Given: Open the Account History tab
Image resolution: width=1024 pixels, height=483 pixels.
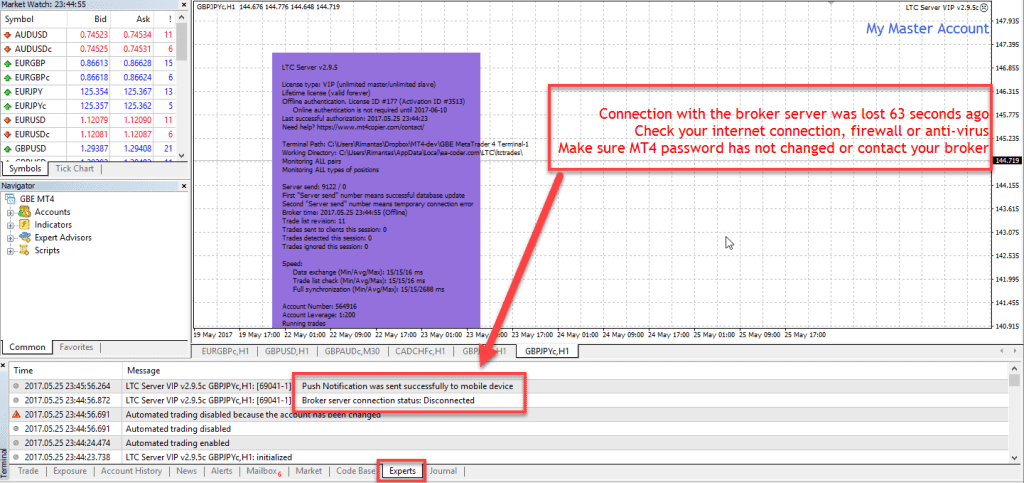Looking at the screenshot, I should (x=131, y=471).
